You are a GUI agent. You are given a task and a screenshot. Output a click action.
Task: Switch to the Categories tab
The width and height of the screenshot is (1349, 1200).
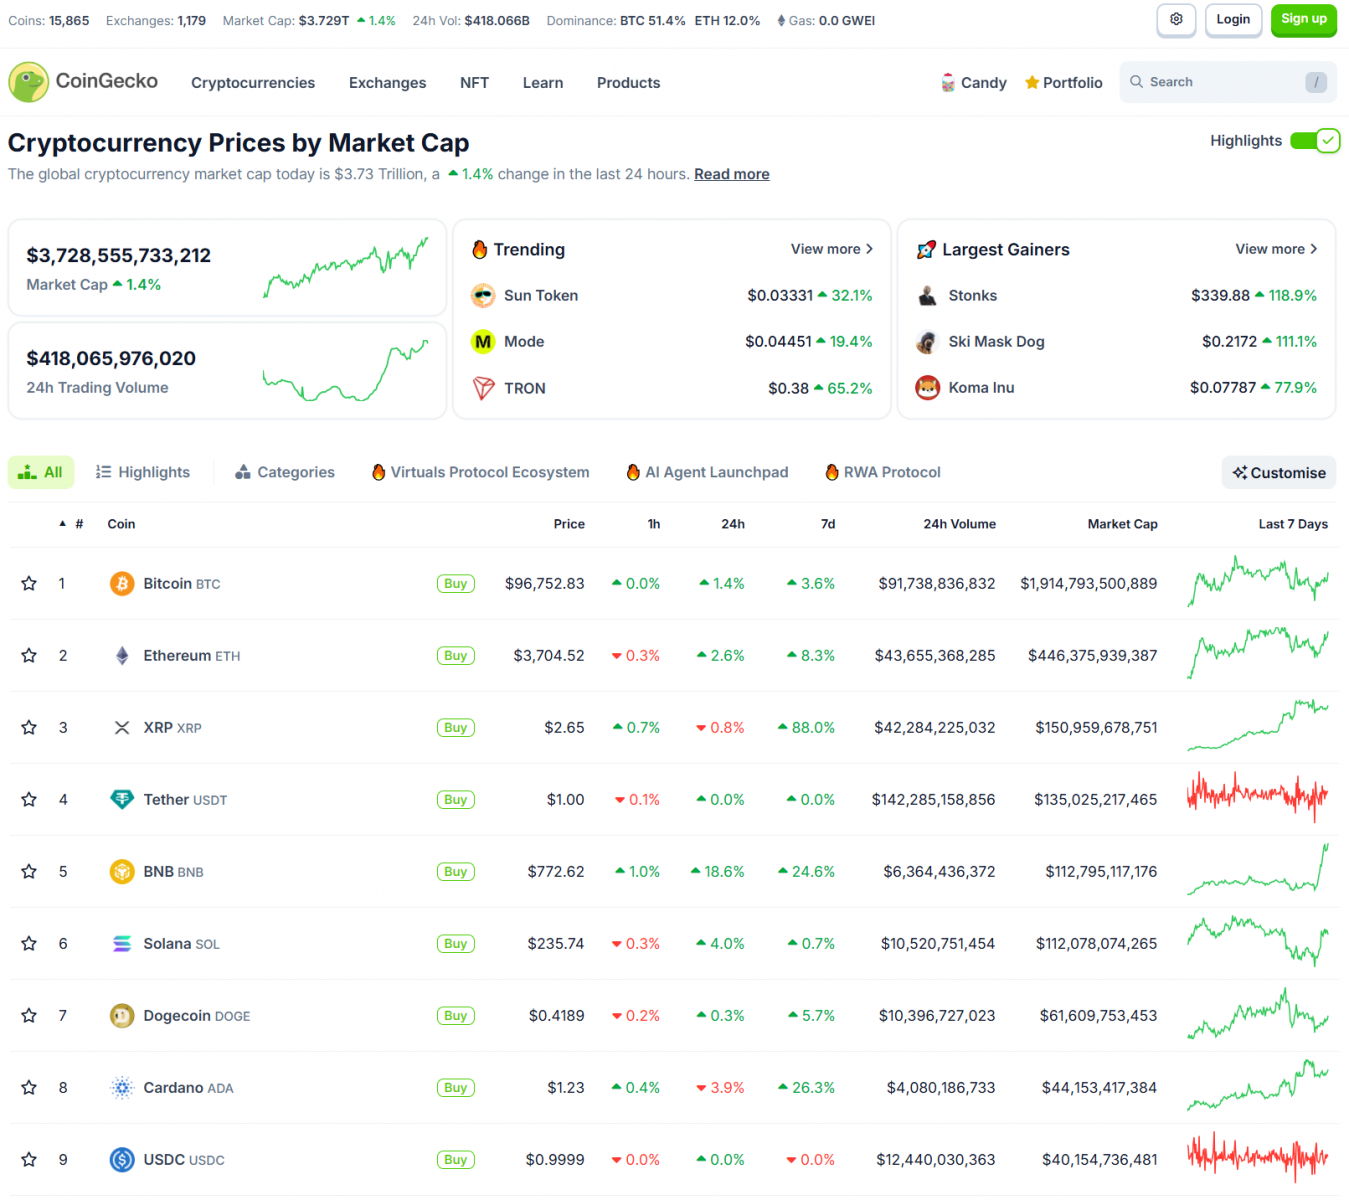(285, 472)
